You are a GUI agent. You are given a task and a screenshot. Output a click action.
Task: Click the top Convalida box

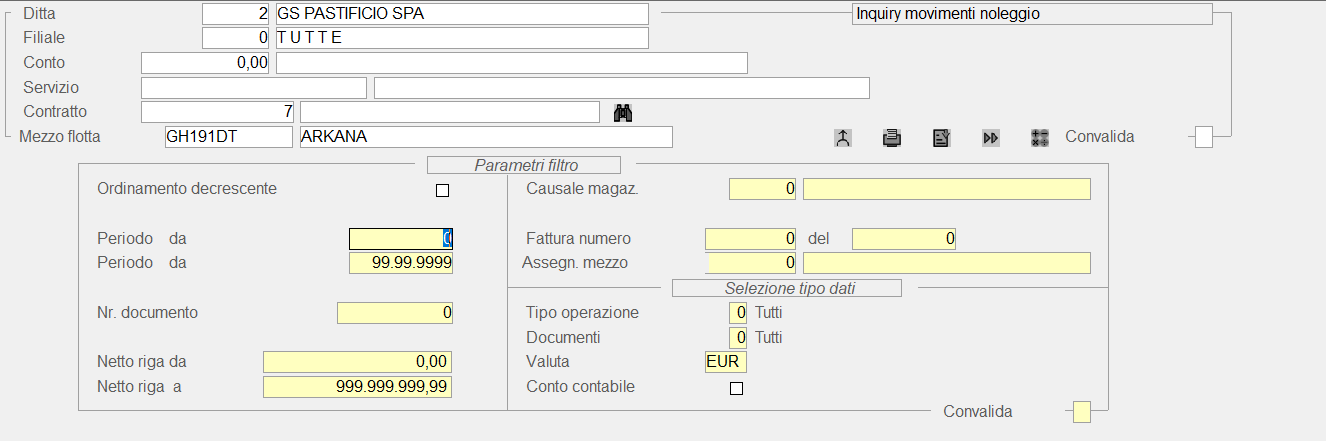pyautogui.click(x=1204, y=137)
